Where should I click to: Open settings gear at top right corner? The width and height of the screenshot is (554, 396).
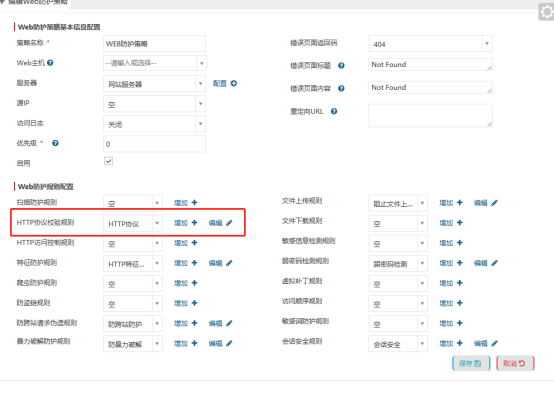[x=547, y=12]
